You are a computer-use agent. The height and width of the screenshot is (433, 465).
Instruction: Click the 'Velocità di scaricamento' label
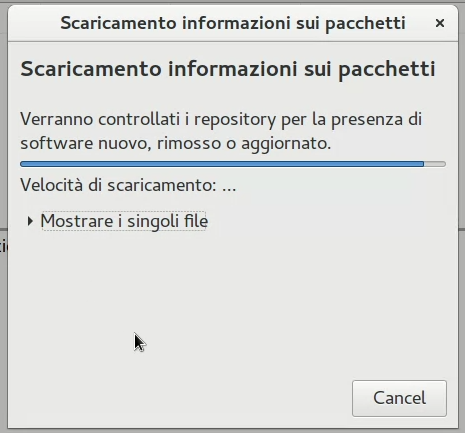118,185
